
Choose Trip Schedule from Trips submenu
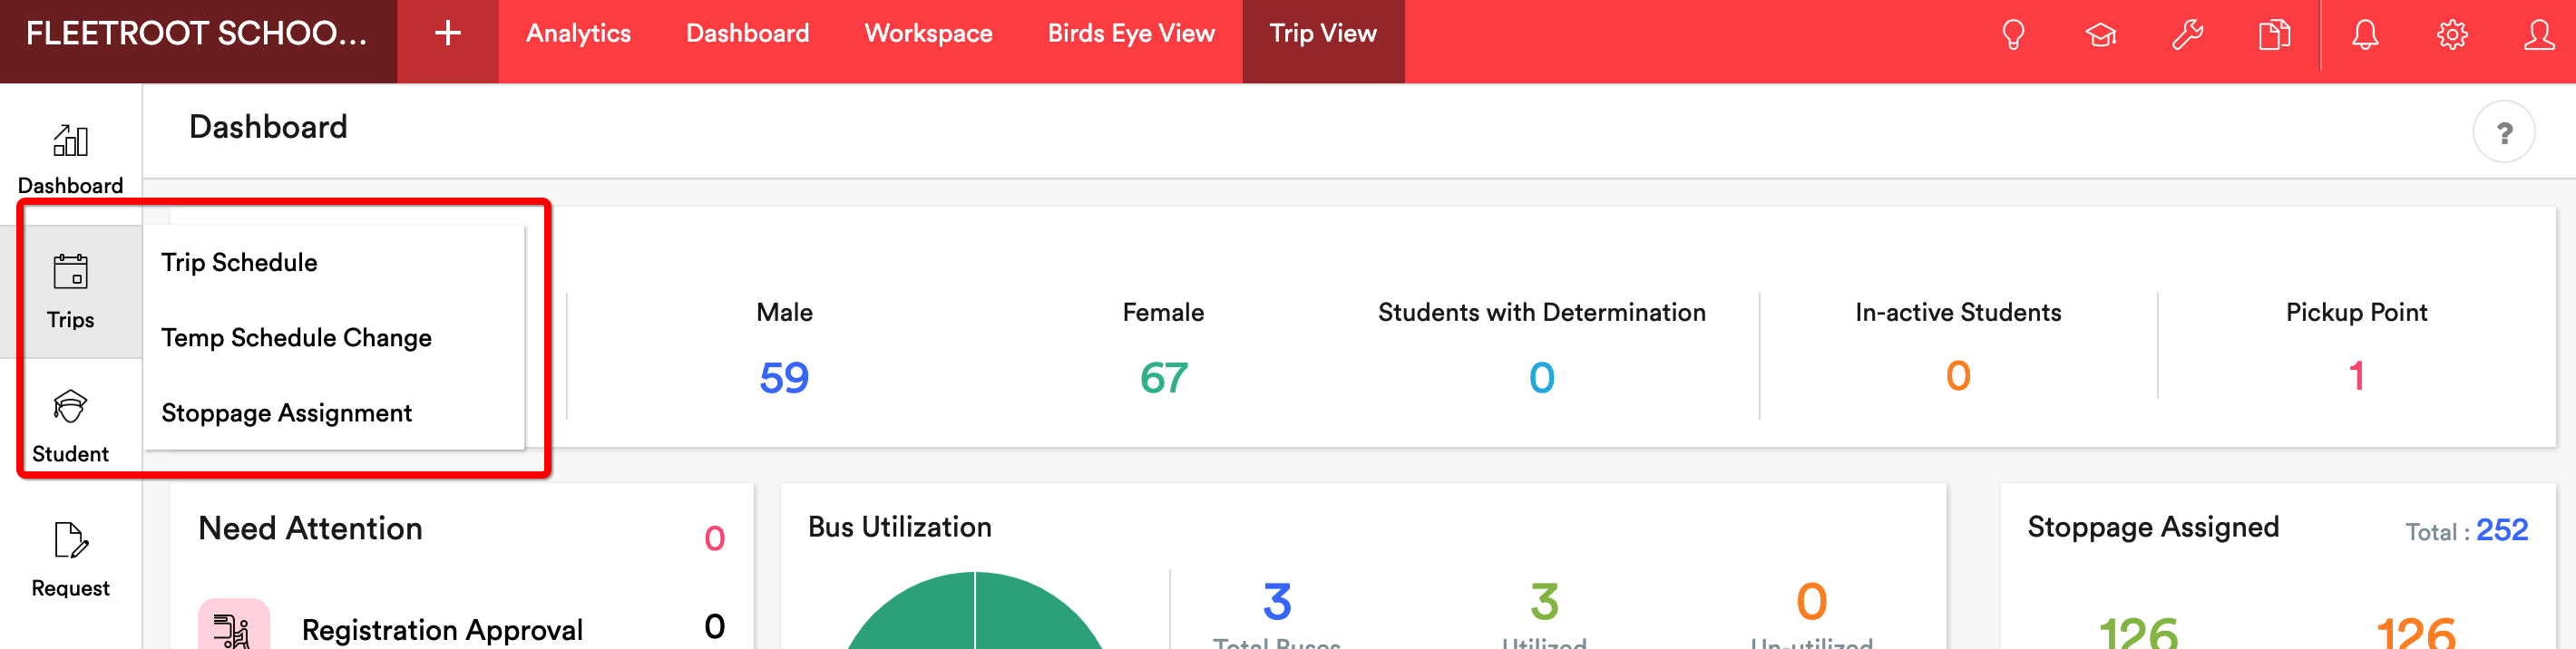[239, 262]
